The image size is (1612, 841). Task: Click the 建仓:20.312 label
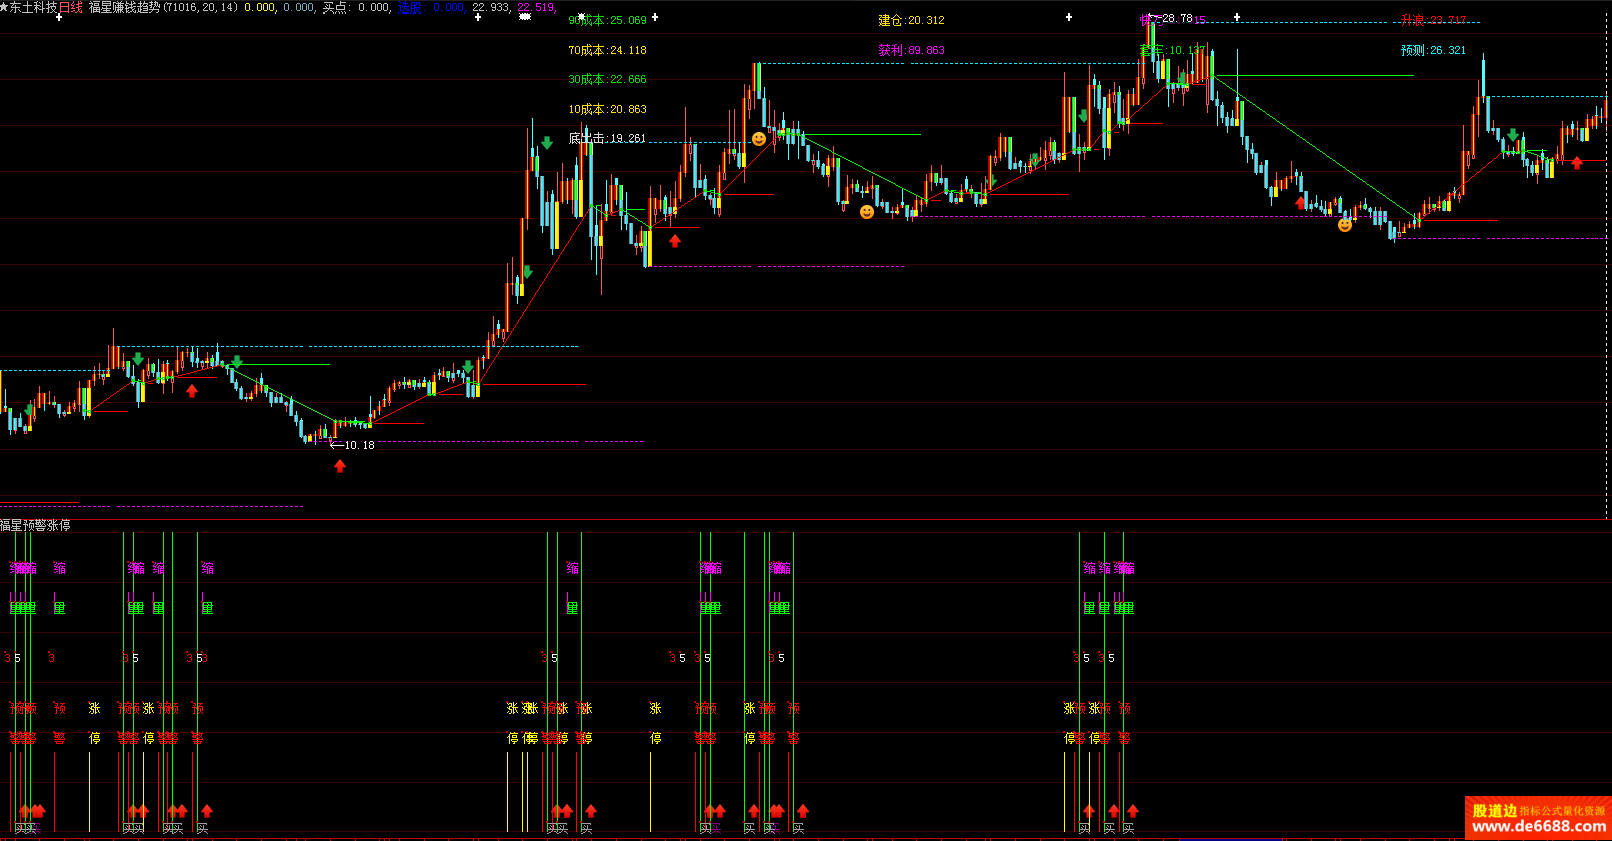[911, 20]
